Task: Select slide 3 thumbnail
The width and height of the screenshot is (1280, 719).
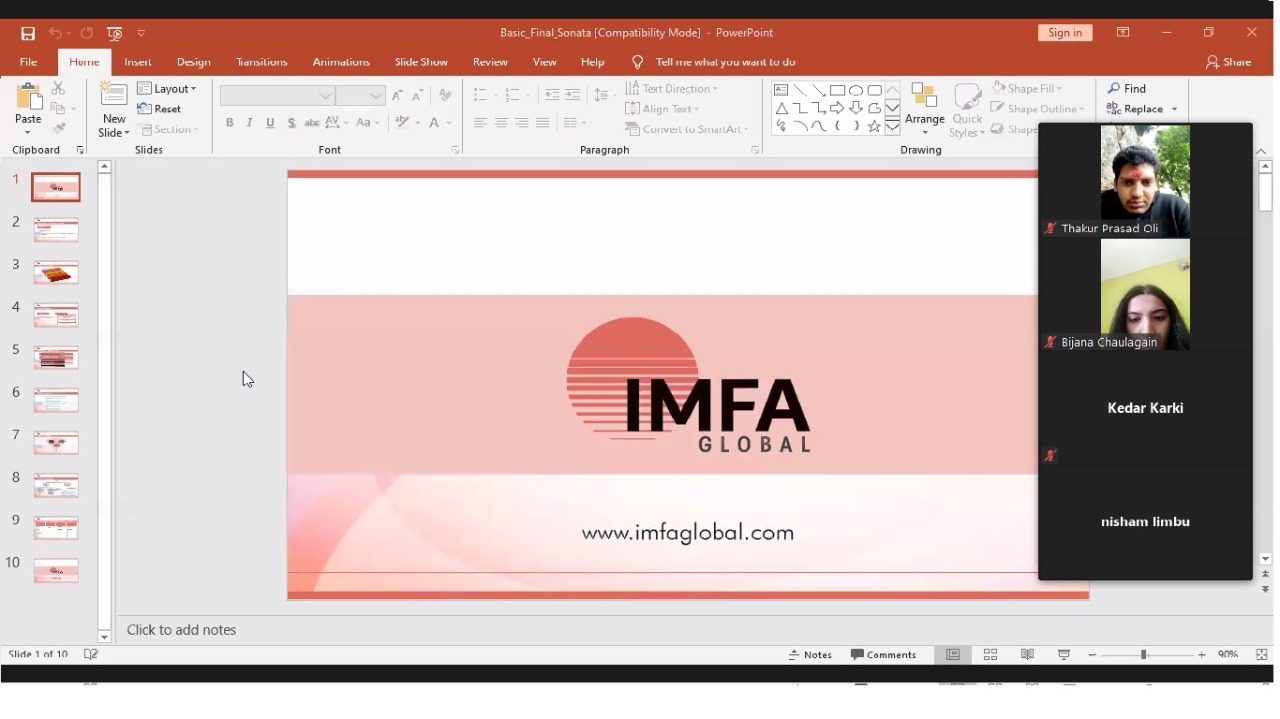Action: [x=56, y=273]
